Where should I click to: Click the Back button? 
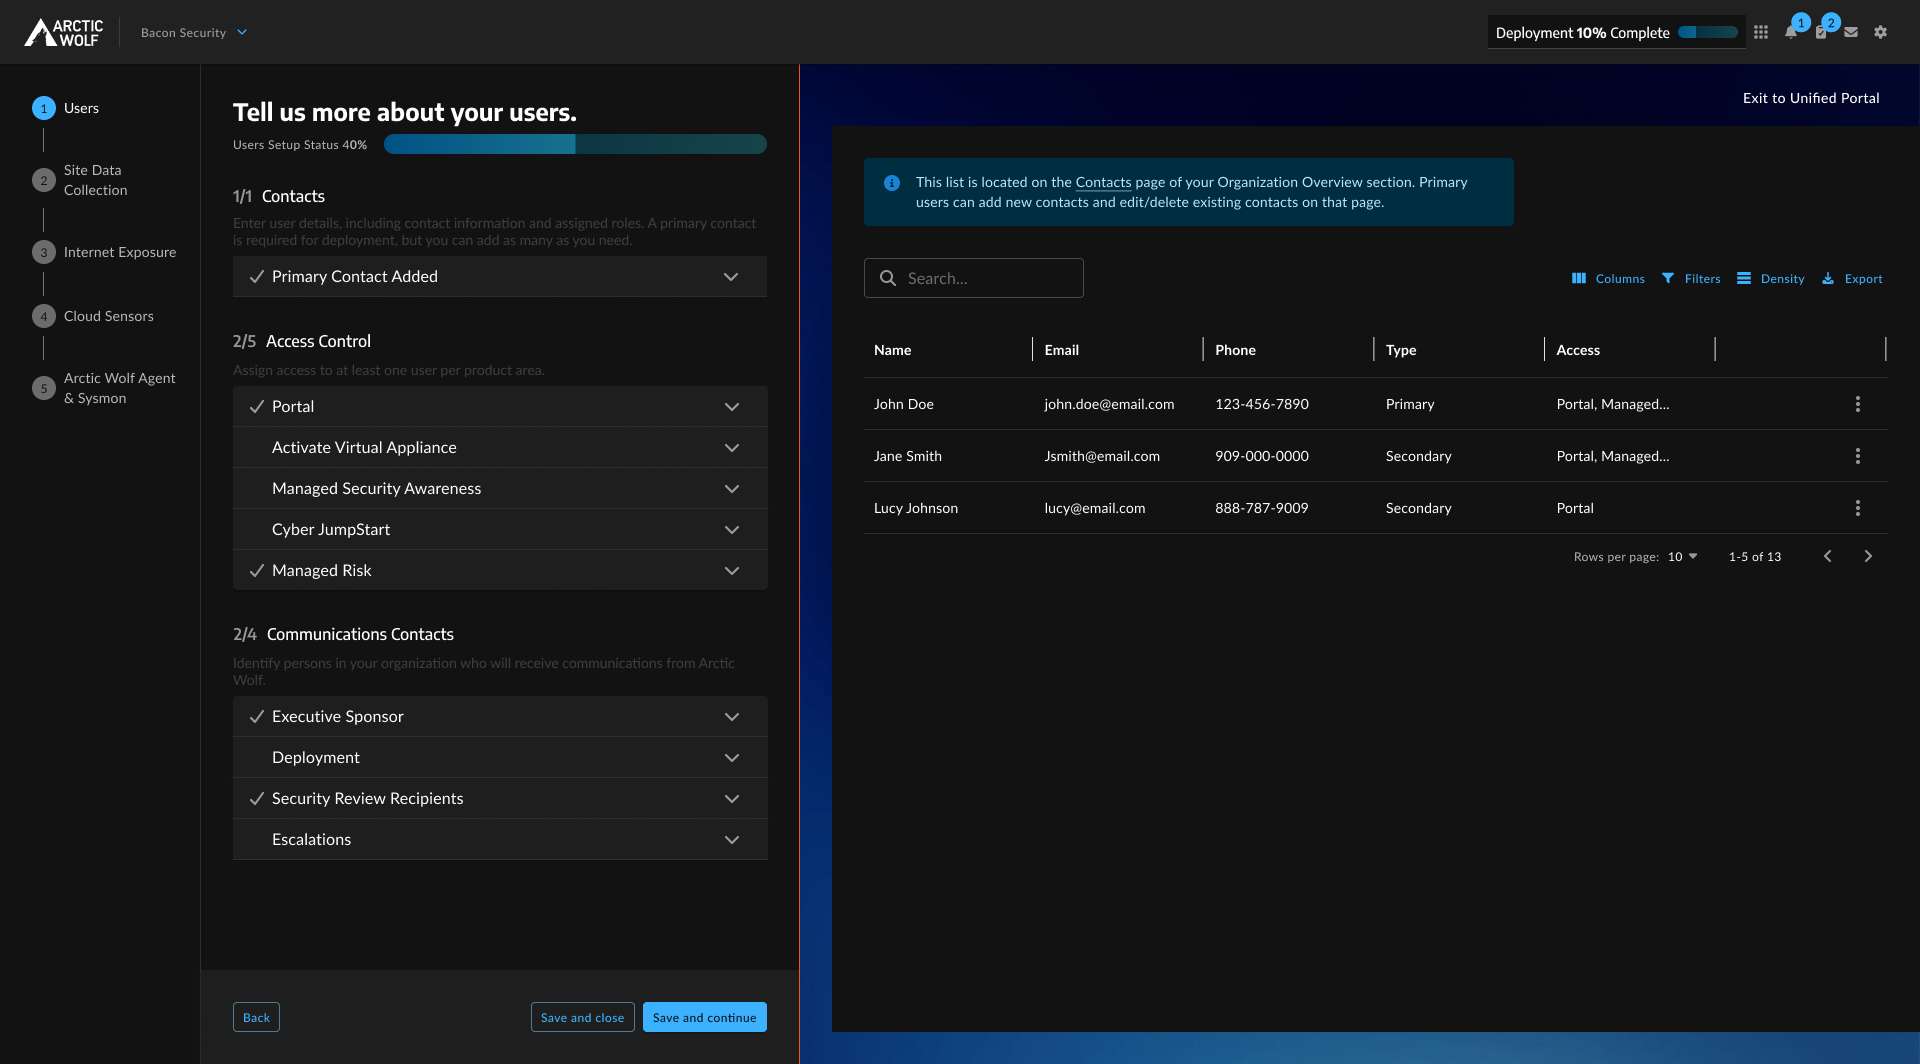pyautogui.click(x=256, y=1017)
